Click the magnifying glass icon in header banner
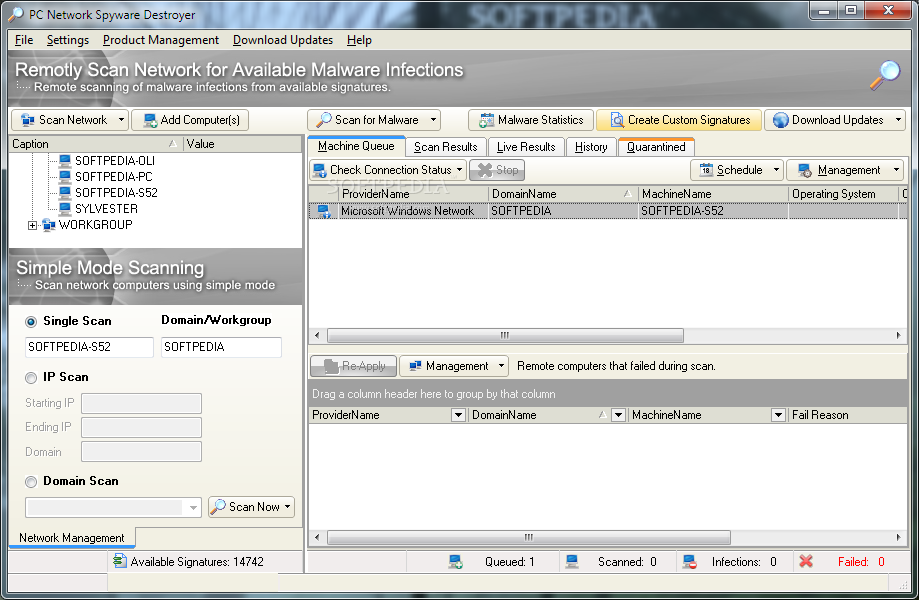Screen dimensions: 919x600 tap(885, 75)
